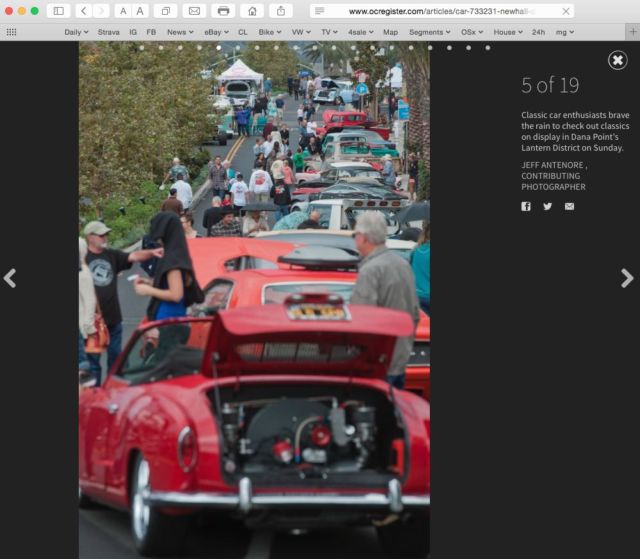This screenshot has height=559, width=640.
Task: Toggle the Safari sidebar
Action: 58,11
